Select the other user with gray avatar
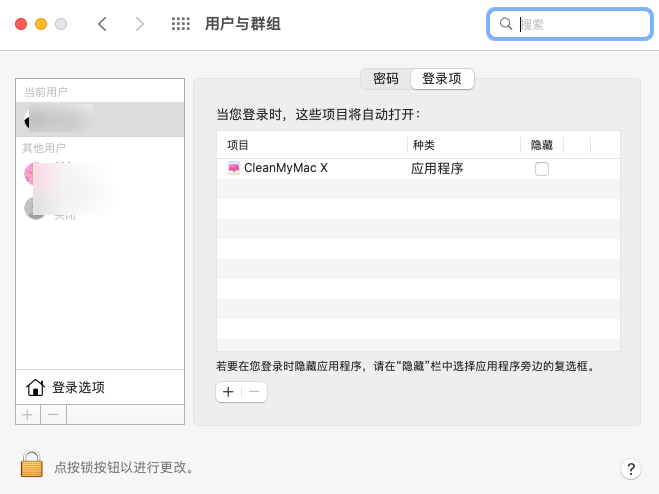659x494 pixels. point(100,208)
